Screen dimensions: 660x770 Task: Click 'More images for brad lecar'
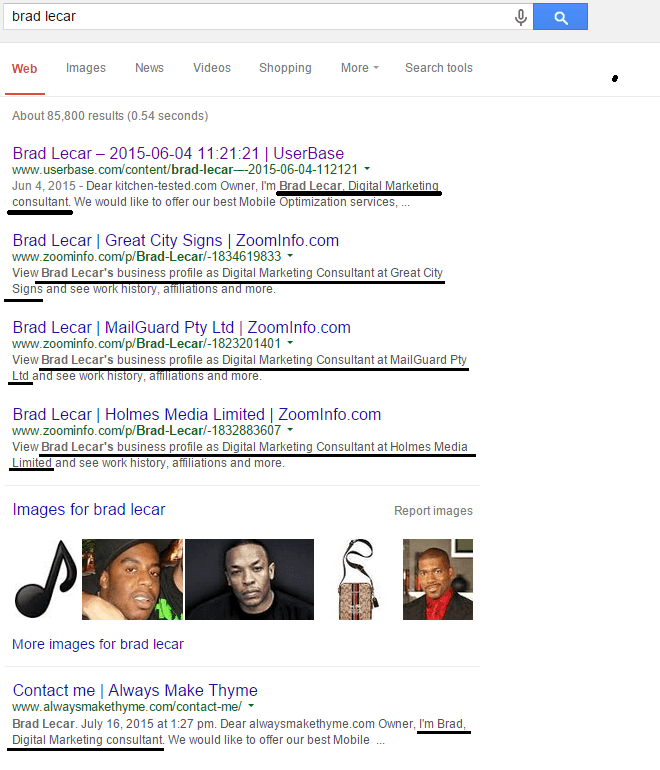(x=98, y=644)
